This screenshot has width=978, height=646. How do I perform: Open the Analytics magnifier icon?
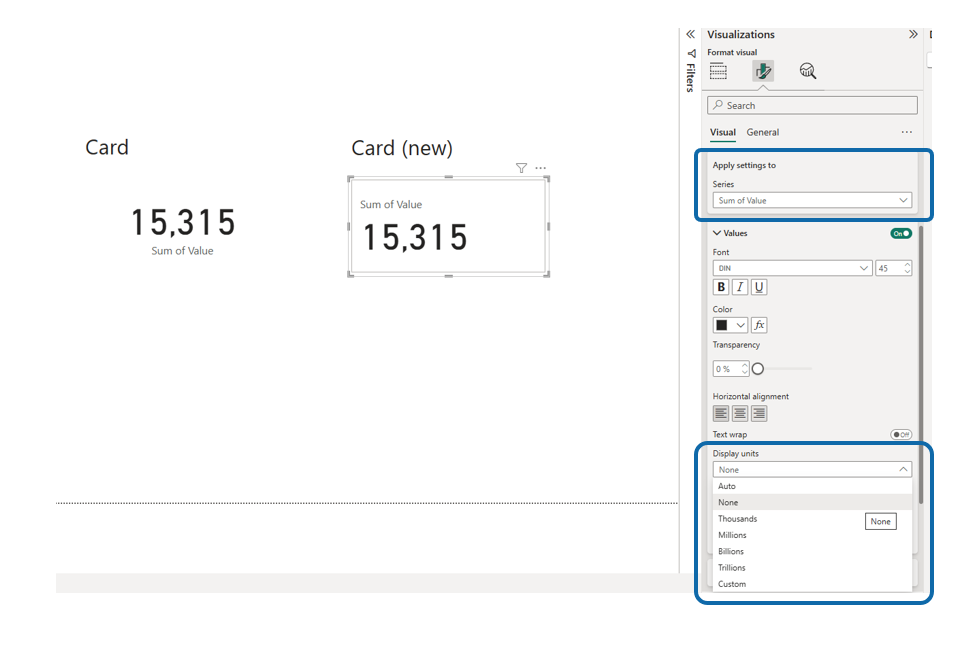click(808, 71)
